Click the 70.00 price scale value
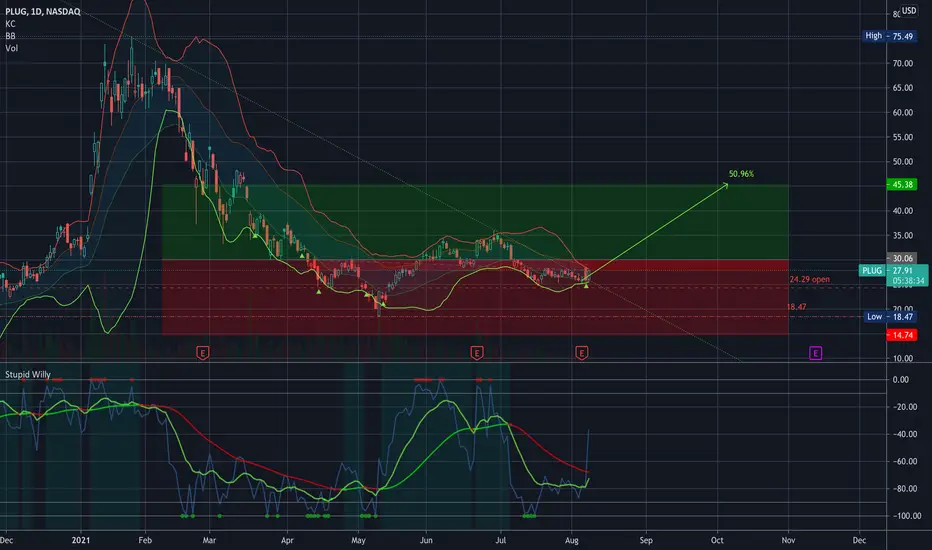The height and width of the screenshot is (550, 932). coord(902,64)
